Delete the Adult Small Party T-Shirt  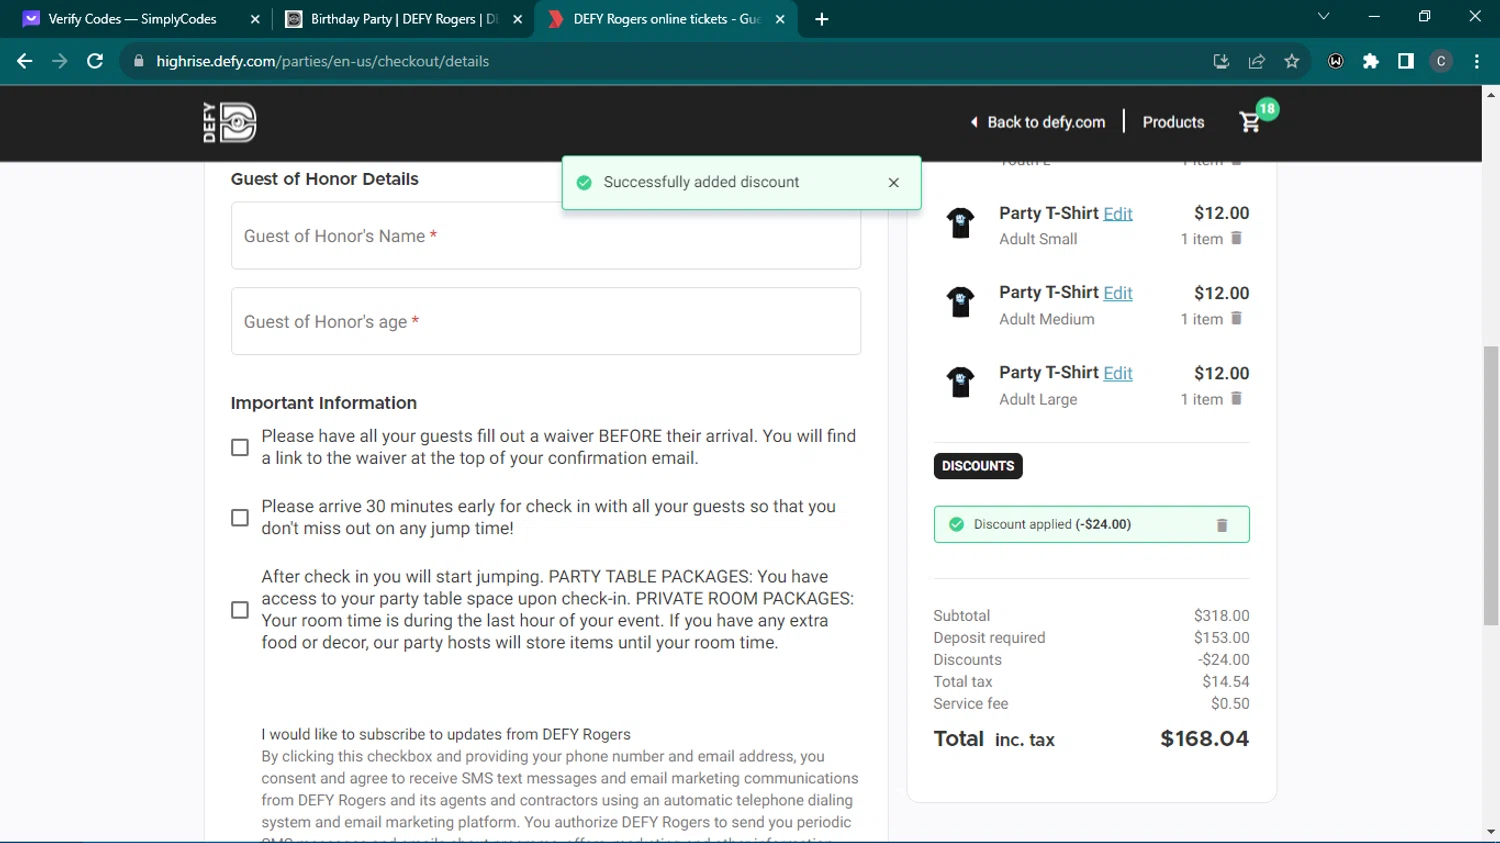click(x=1236, y=238)
